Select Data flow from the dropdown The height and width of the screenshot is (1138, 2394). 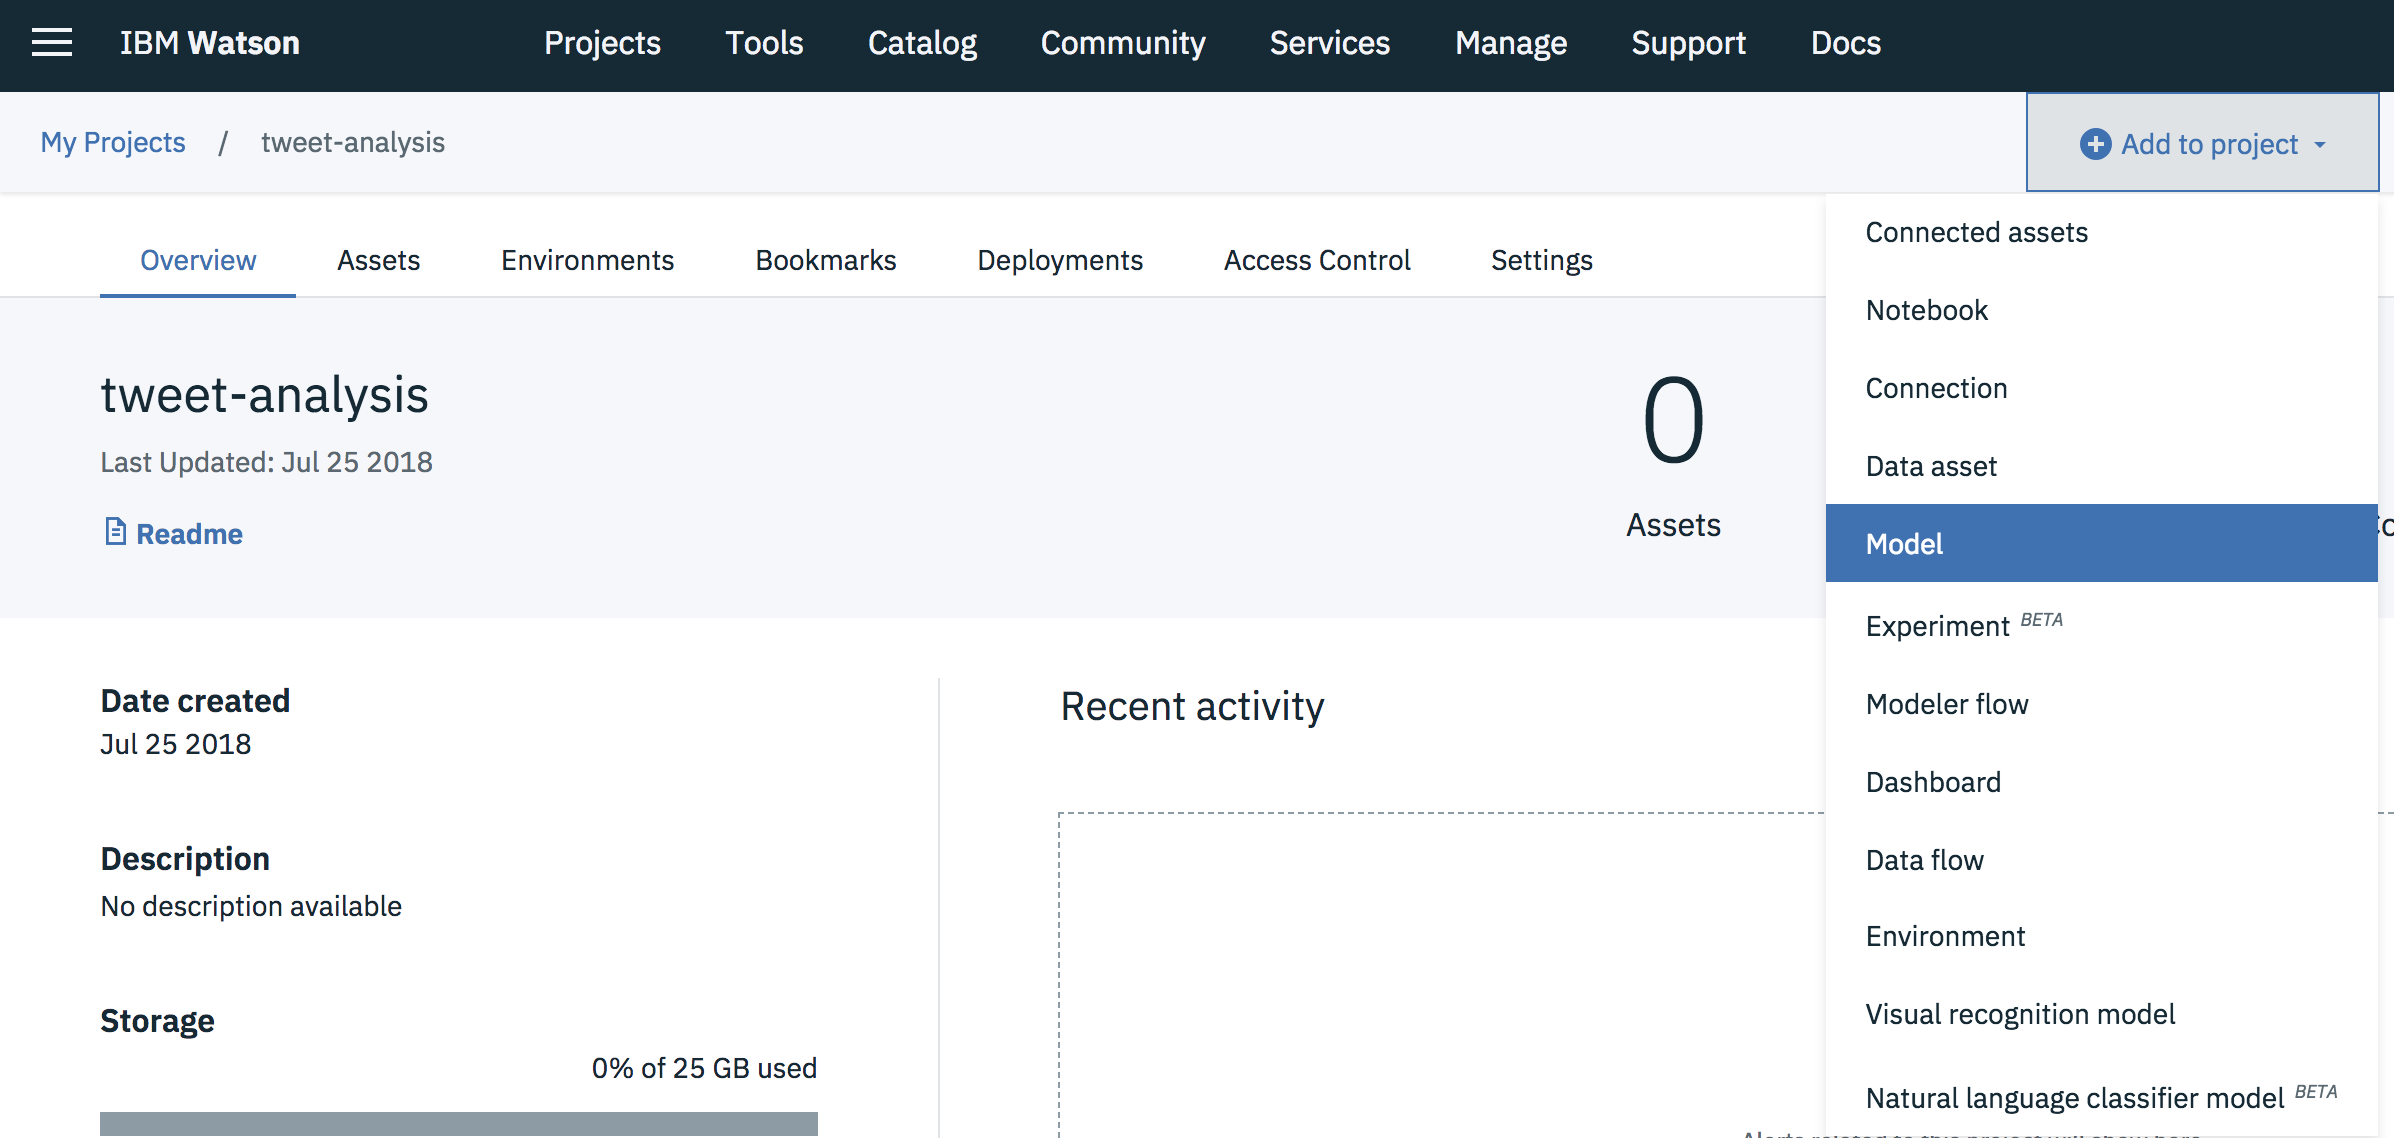[x=2101, y=860]
